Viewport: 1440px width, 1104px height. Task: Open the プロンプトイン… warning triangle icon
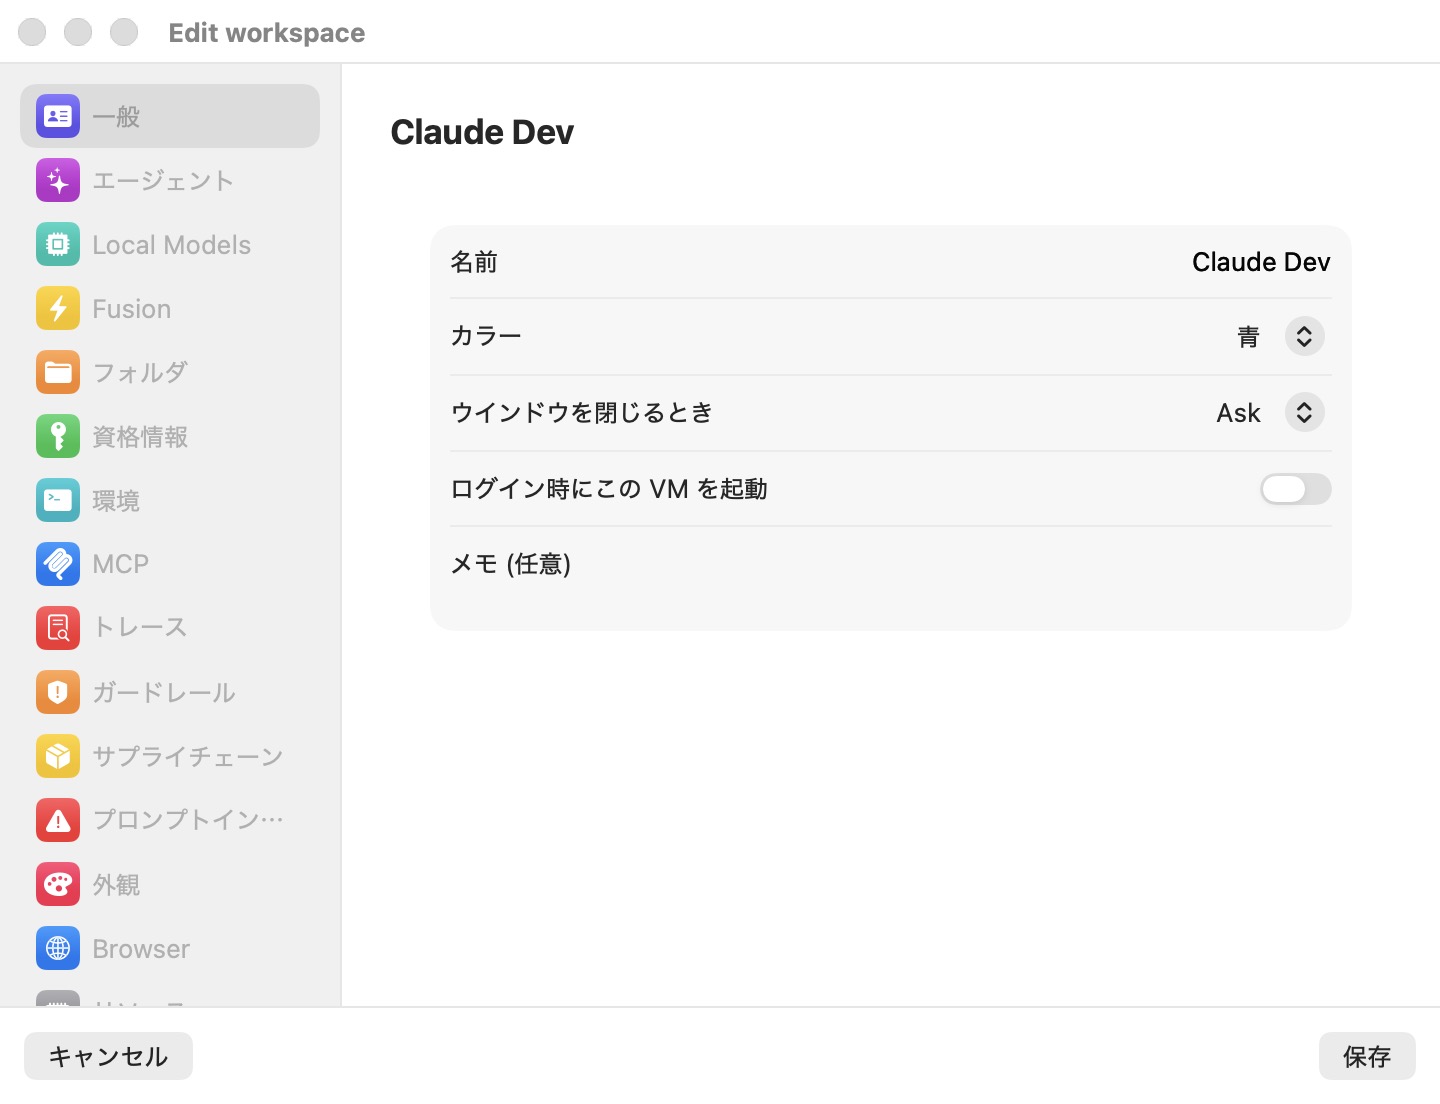pos(58,820)
